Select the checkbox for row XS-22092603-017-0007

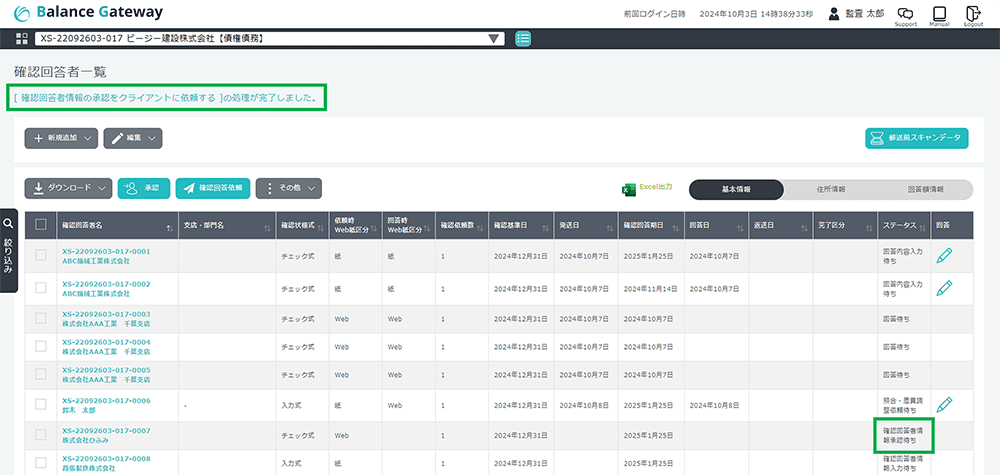41,435
